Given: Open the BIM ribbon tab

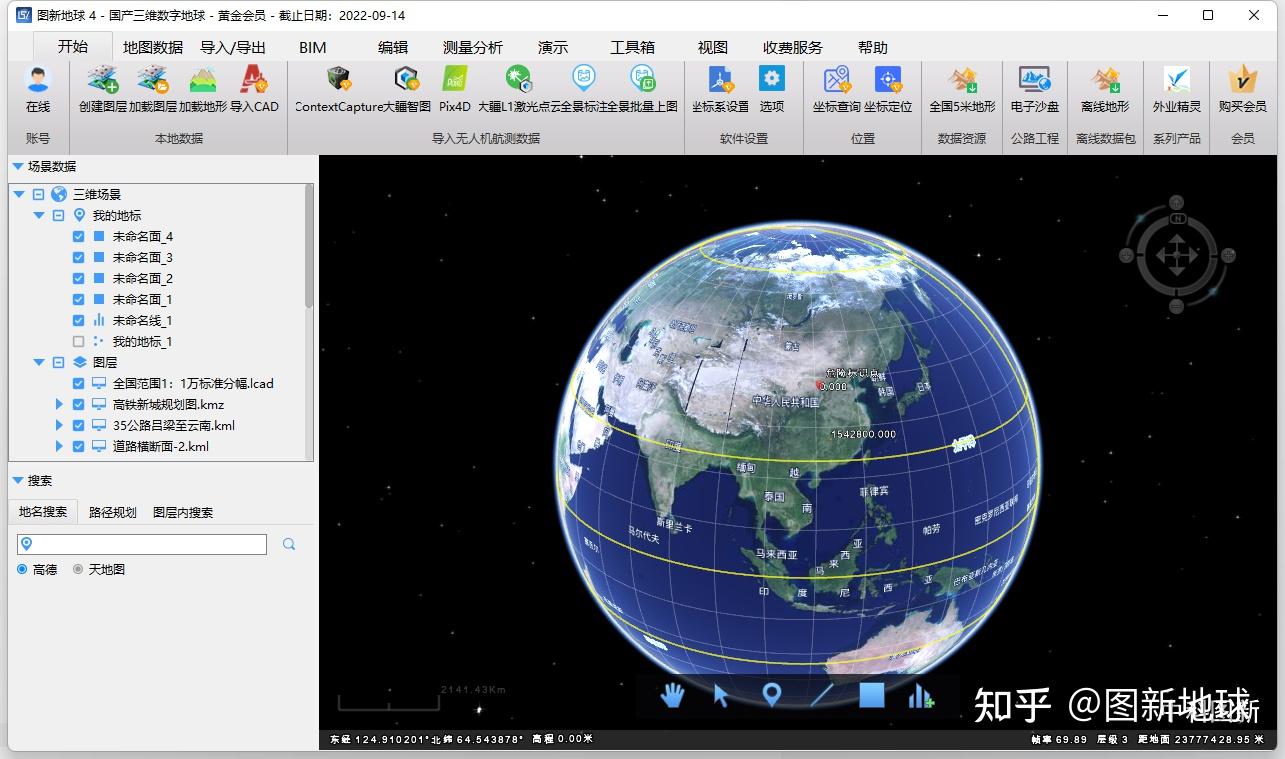Looking at the screenshot, I should tap(312, 47).
